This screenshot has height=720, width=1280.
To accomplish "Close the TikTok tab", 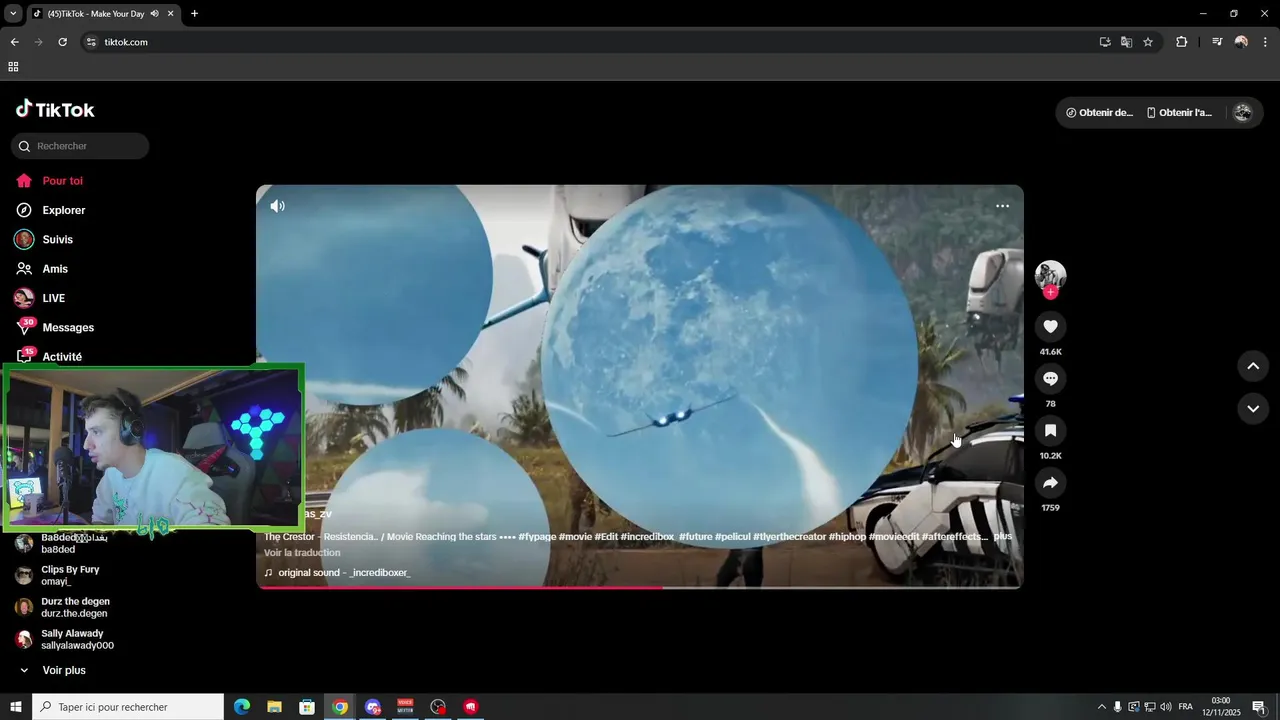I will [x=170, y=14].
